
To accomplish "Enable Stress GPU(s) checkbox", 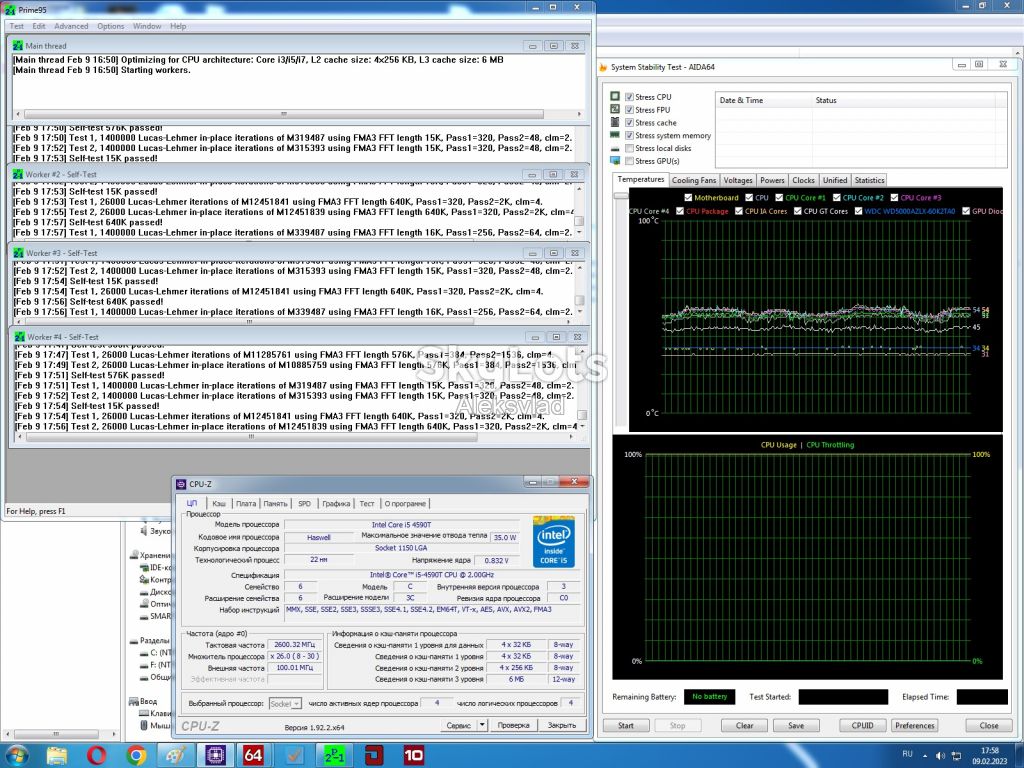I will [630, 161].
